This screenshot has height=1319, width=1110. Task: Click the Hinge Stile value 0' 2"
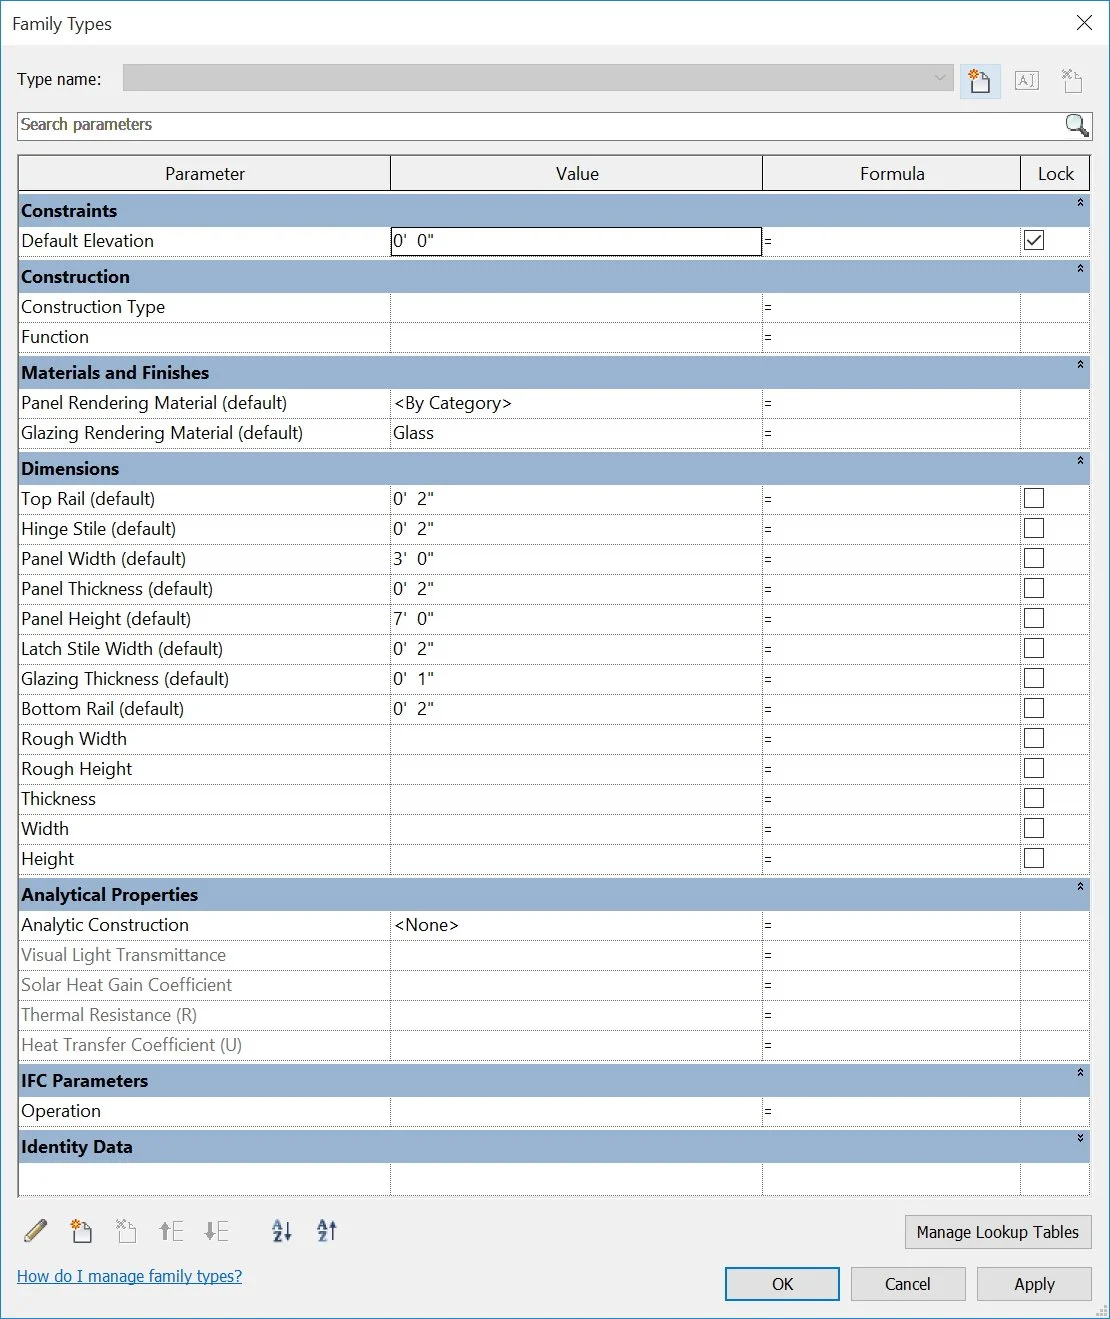[414, 529]
